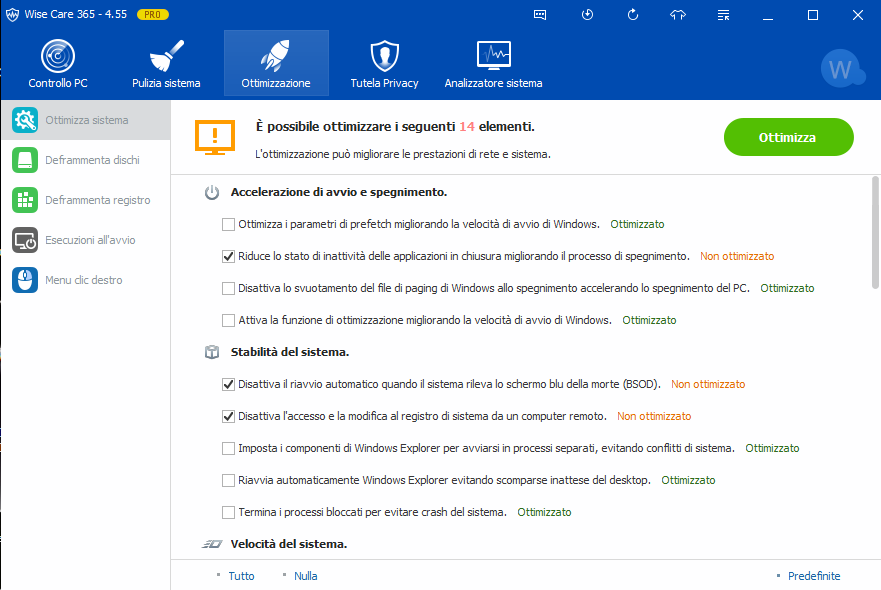Open Tutela Privacy shield icon

(384, 56)
